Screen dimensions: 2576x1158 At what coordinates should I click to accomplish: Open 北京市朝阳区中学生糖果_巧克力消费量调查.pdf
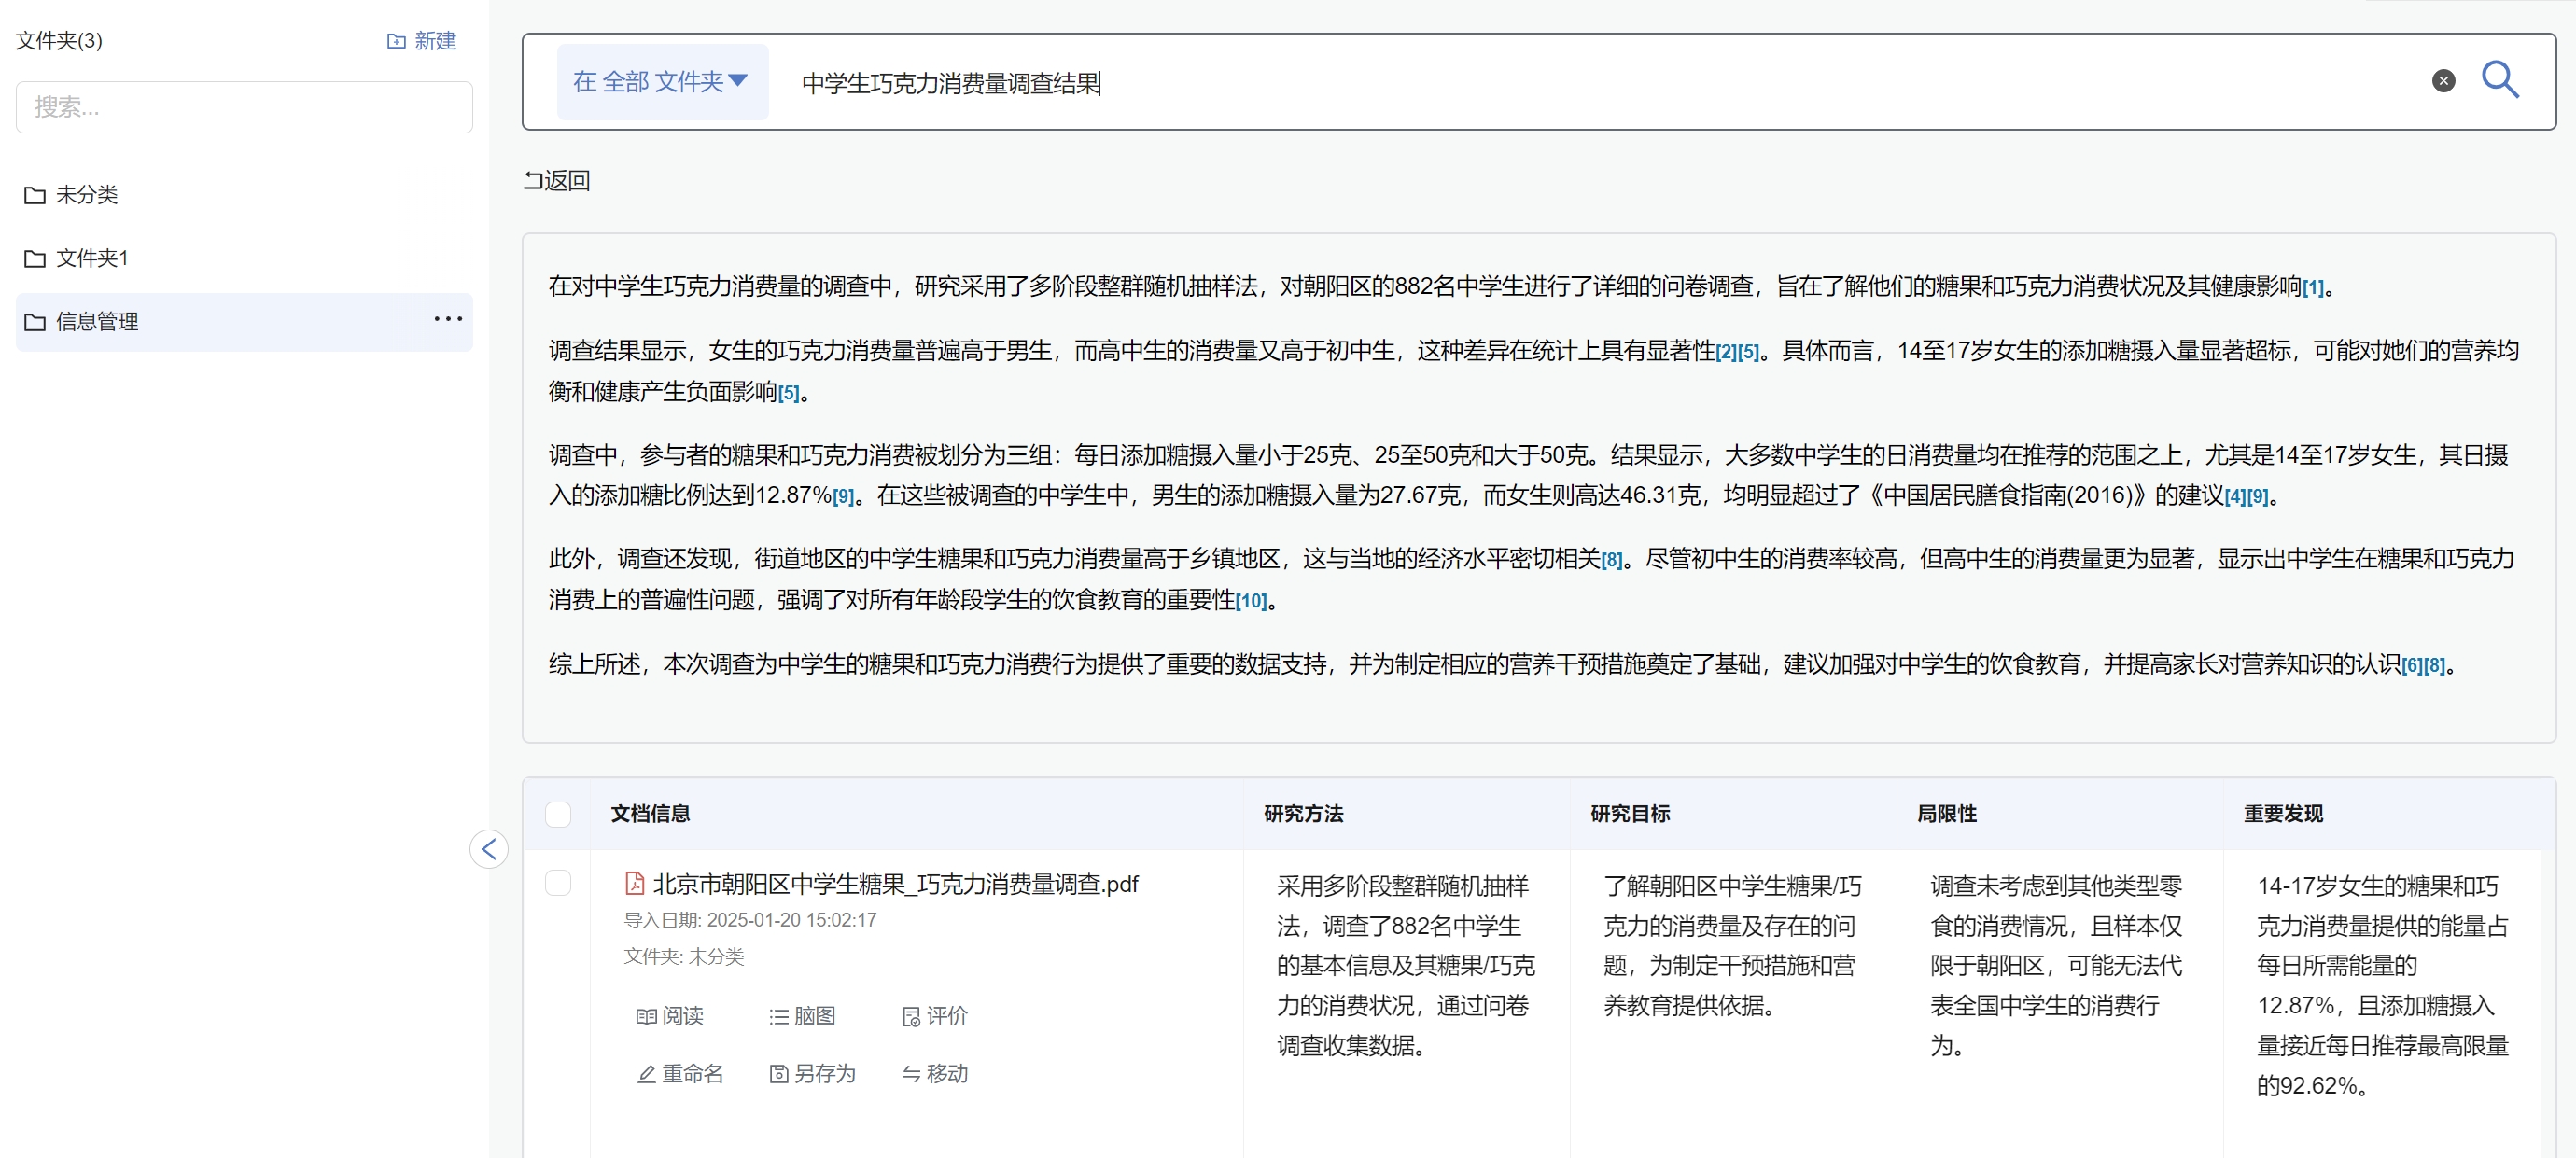click(x=895, y=884)
